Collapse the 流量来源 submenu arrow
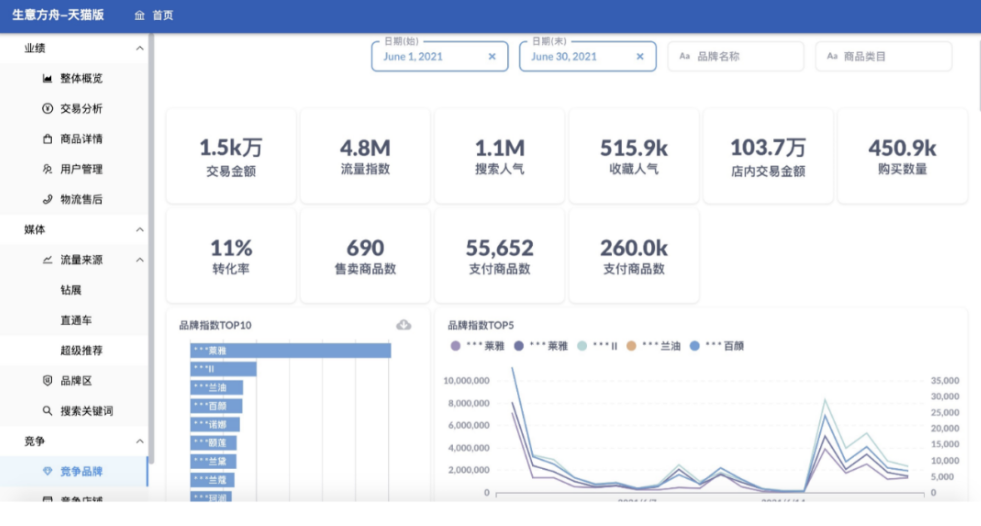 (x=140, y=260)
